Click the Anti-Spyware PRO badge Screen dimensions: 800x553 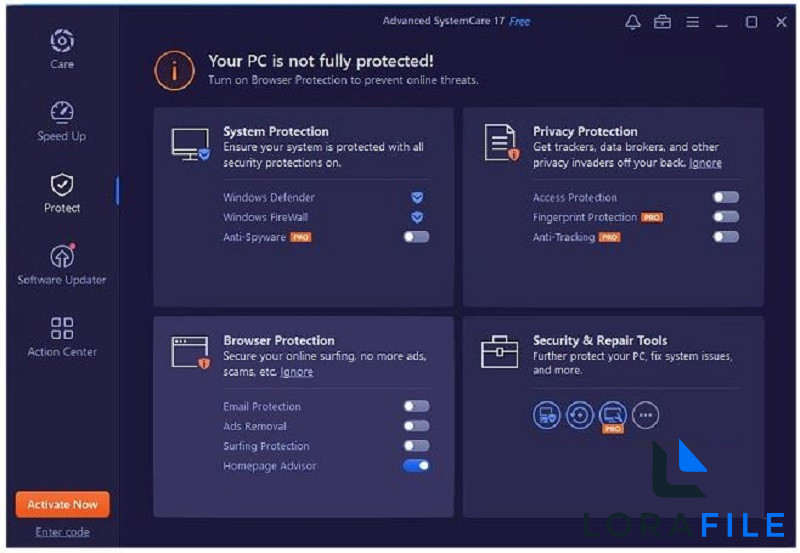[301, 237]
